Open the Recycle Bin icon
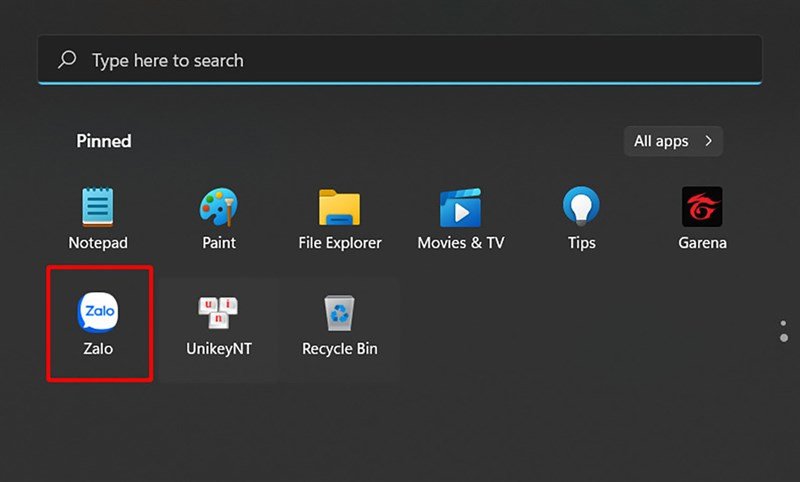Image resolution: width=800 pixels, height=482 pixels. pyautogui.click(x=339, y=313)
